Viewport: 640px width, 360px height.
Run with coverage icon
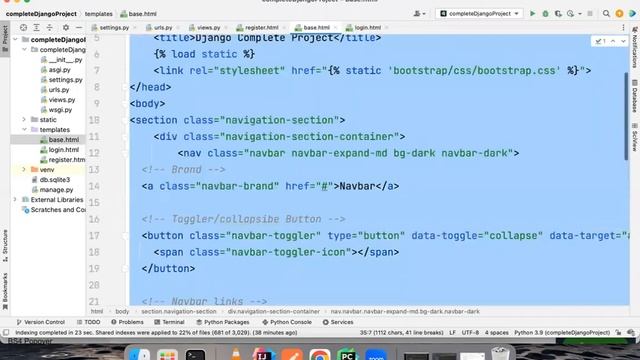pos(558,13)
